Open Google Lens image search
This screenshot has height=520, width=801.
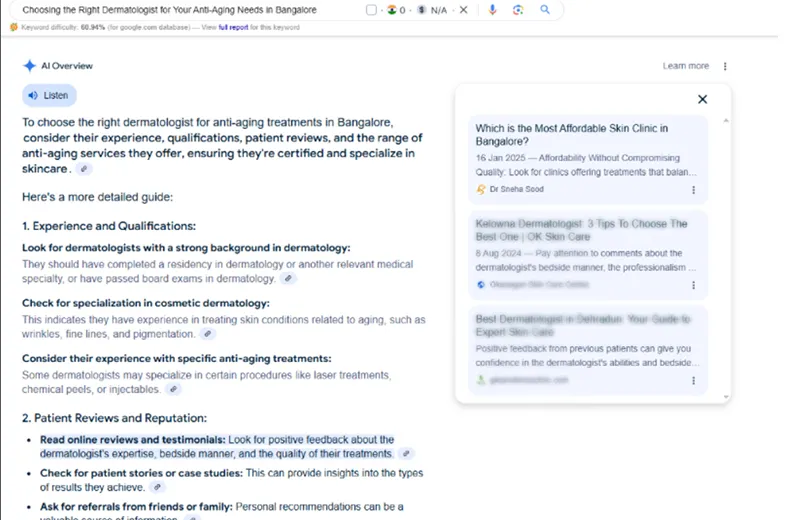coord(518,10)
